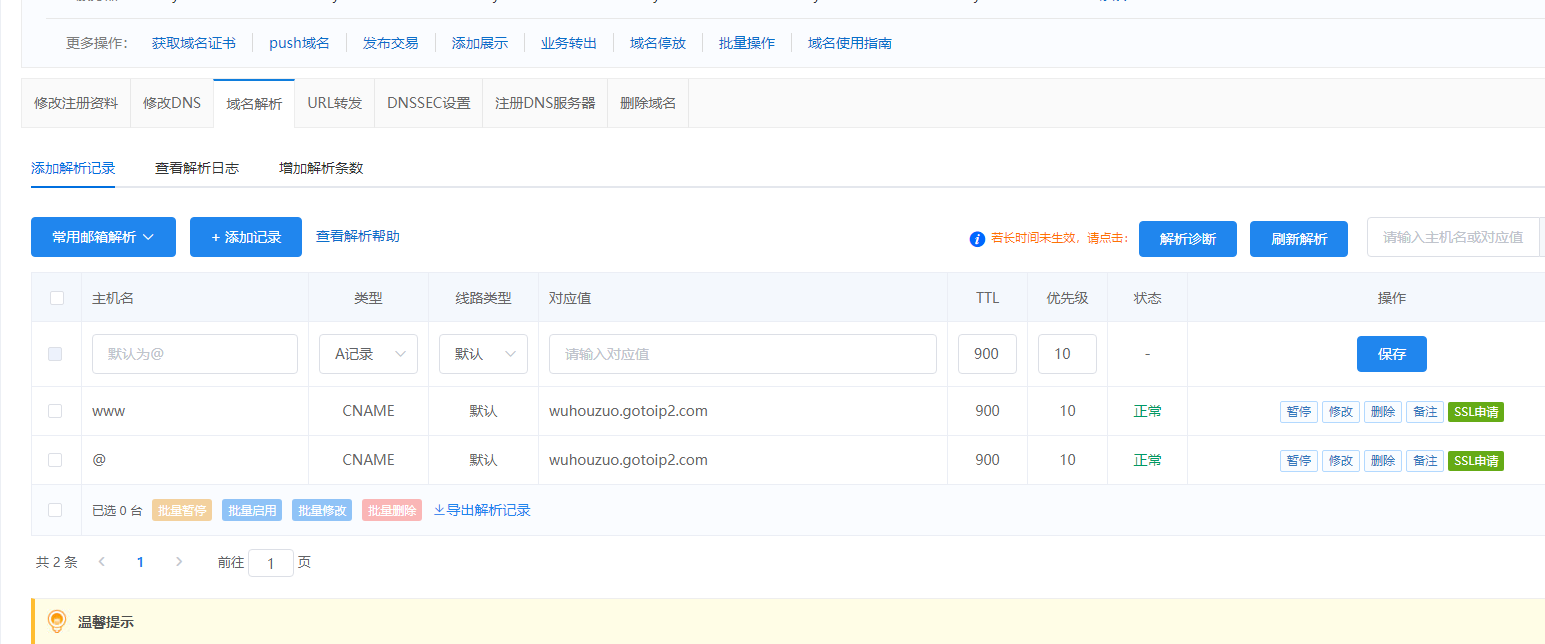Click + 添加记录 button
Image resolution: width=1545 pixels, height=644 pixels.
tap(246, 237)
